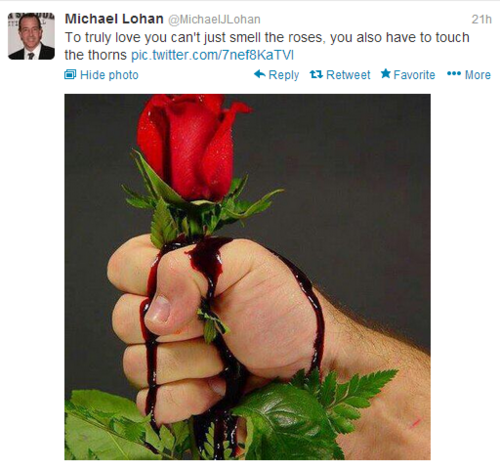Viewport: 500px width, 470px height.
Task: Click the Favorite star icon
Action: click(x=386, y=74)
